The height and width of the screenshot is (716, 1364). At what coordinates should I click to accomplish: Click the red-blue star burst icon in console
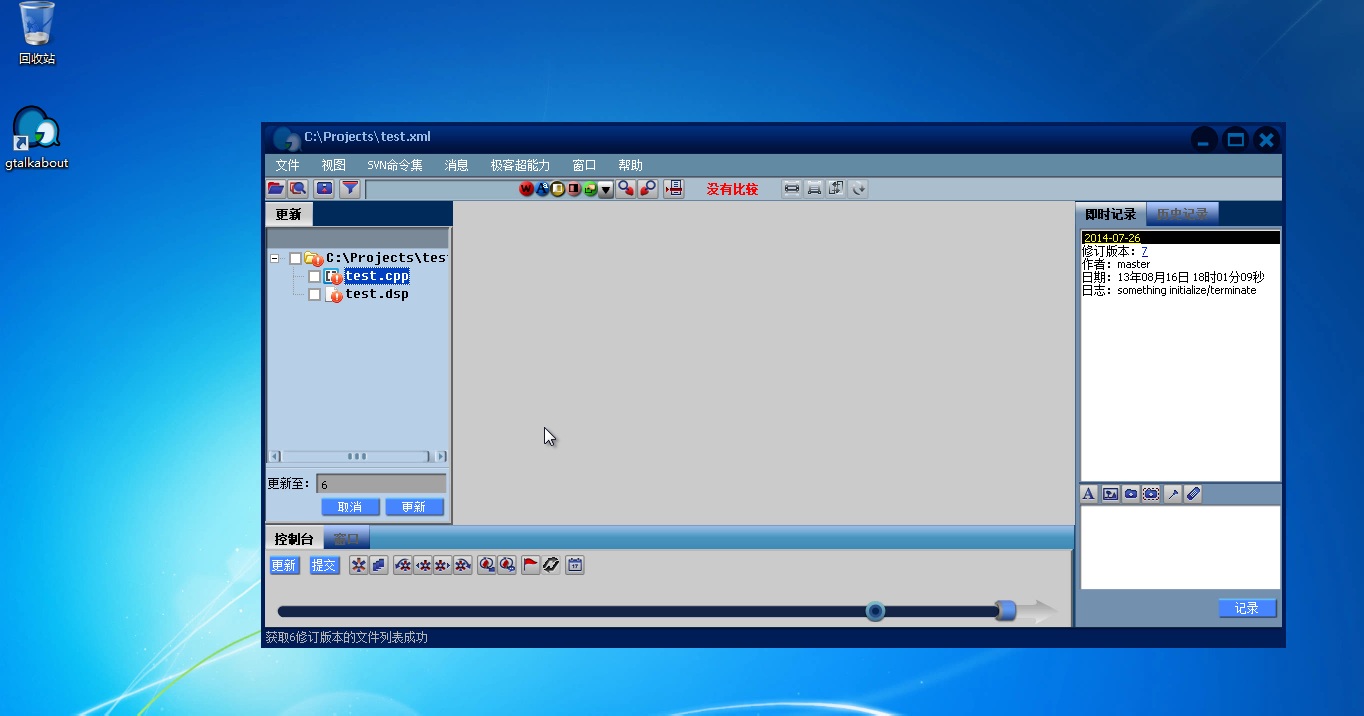click(359, 565)
